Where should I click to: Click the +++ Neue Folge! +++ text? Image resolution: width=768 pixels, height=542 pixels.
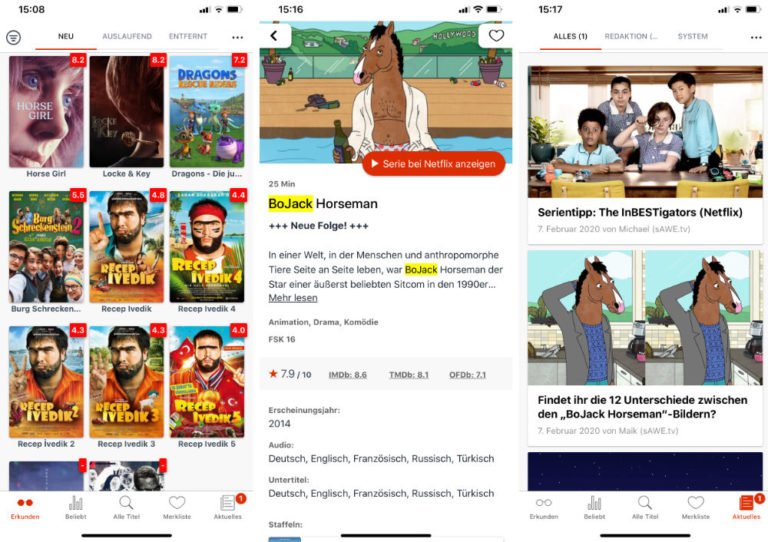[x=318, y=226]
